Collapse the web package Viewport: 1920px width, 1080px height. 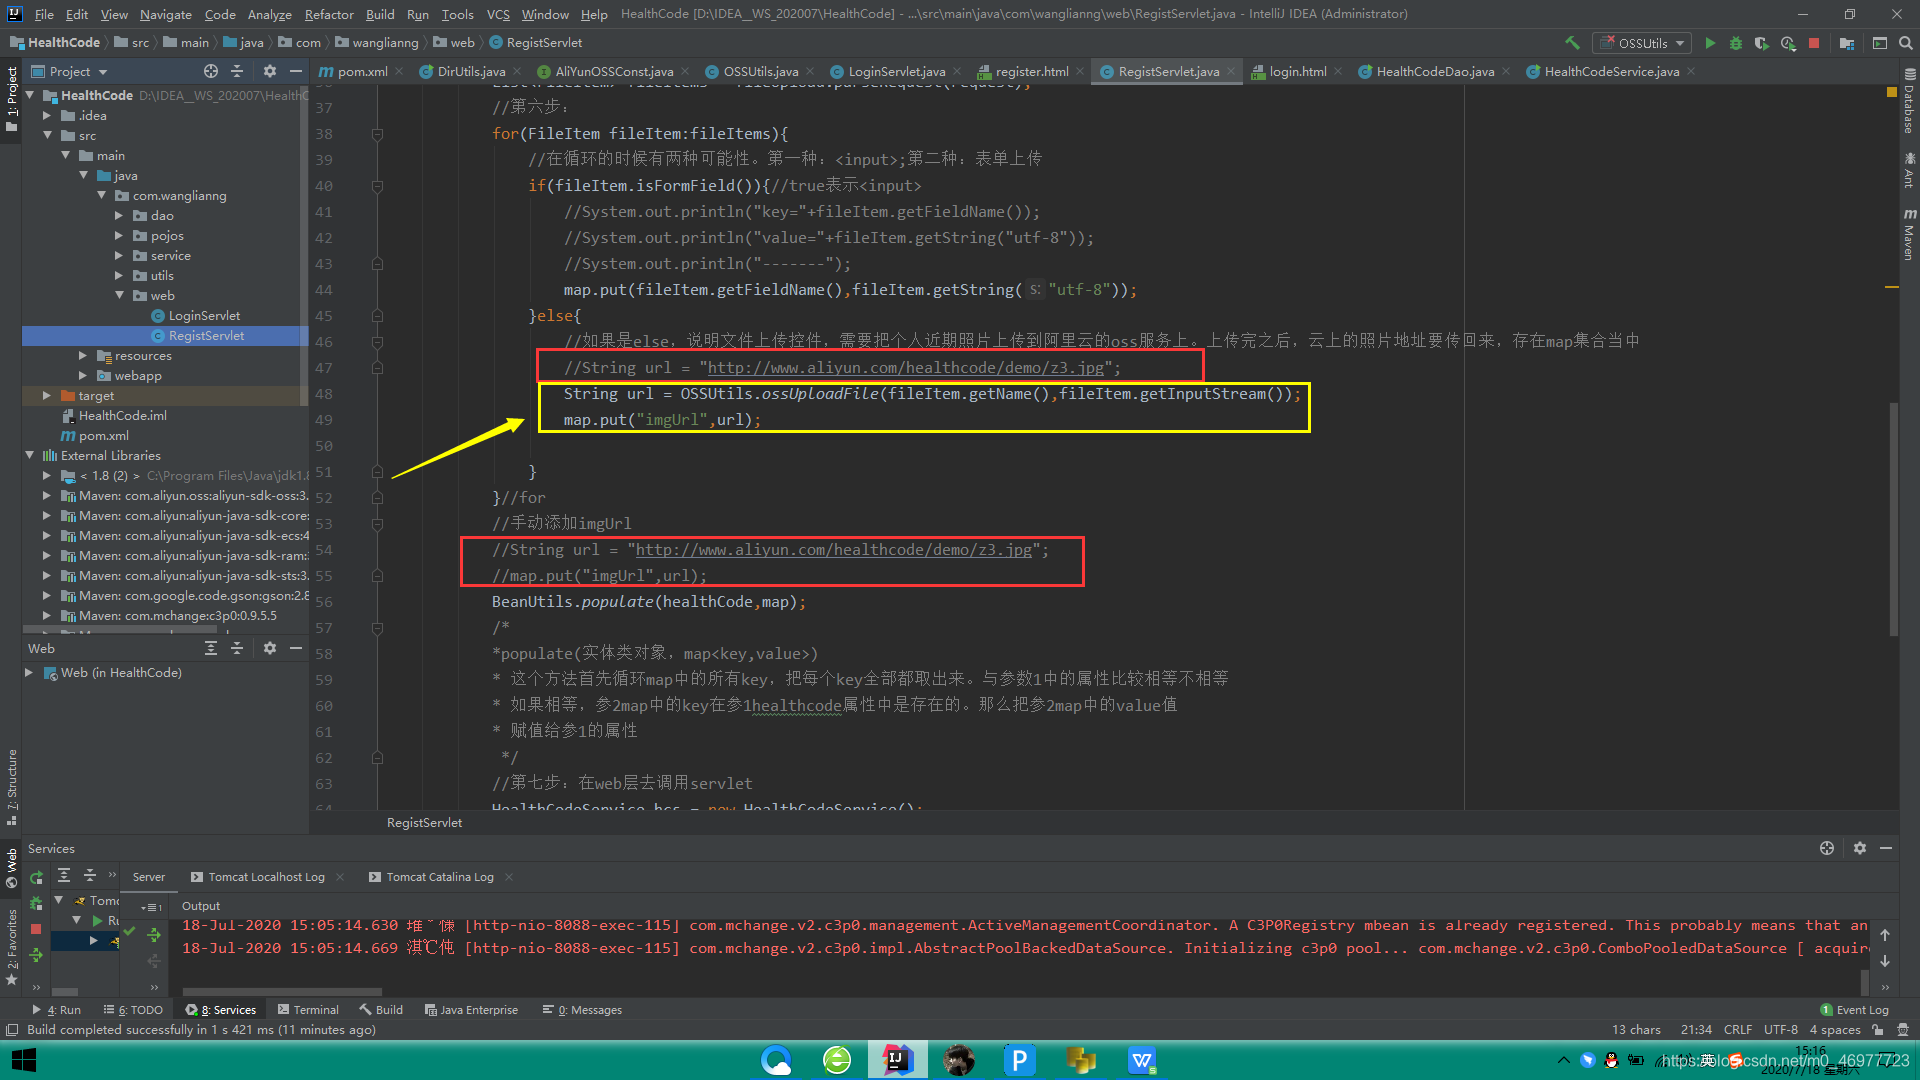point(119,295)
